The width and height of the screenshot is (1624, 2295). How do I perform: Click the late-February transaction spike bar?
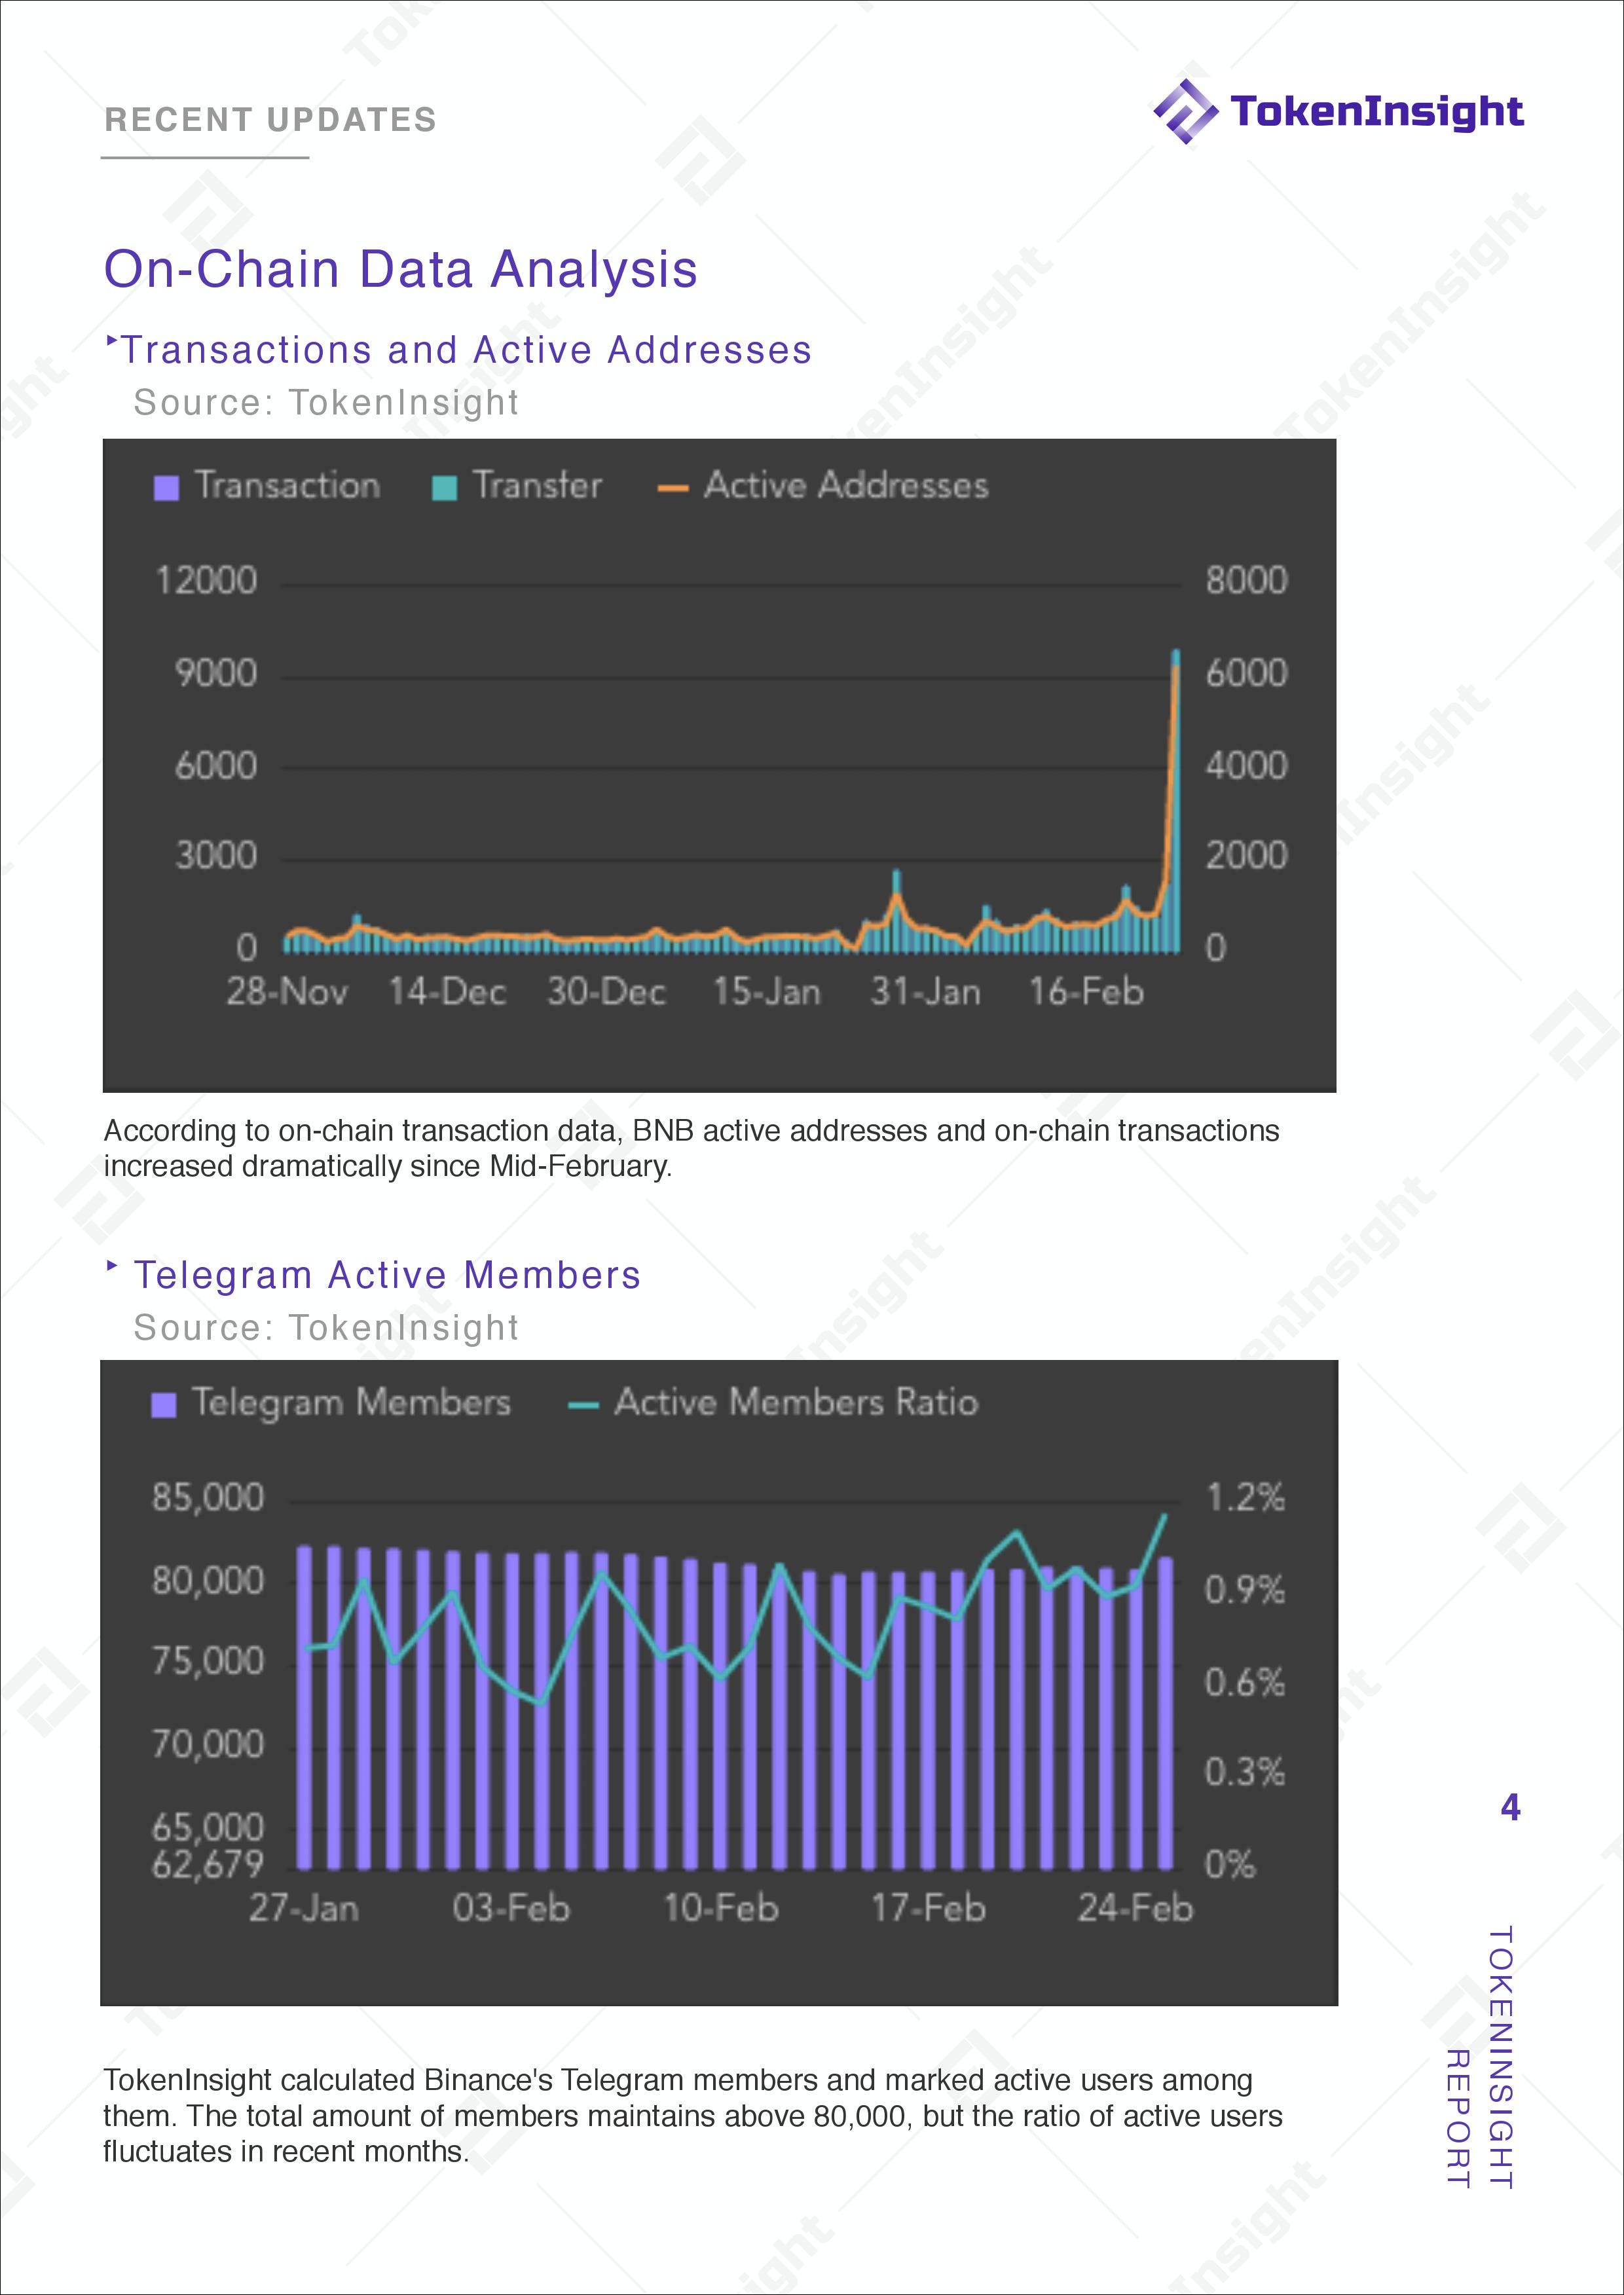click(1176, 800)
